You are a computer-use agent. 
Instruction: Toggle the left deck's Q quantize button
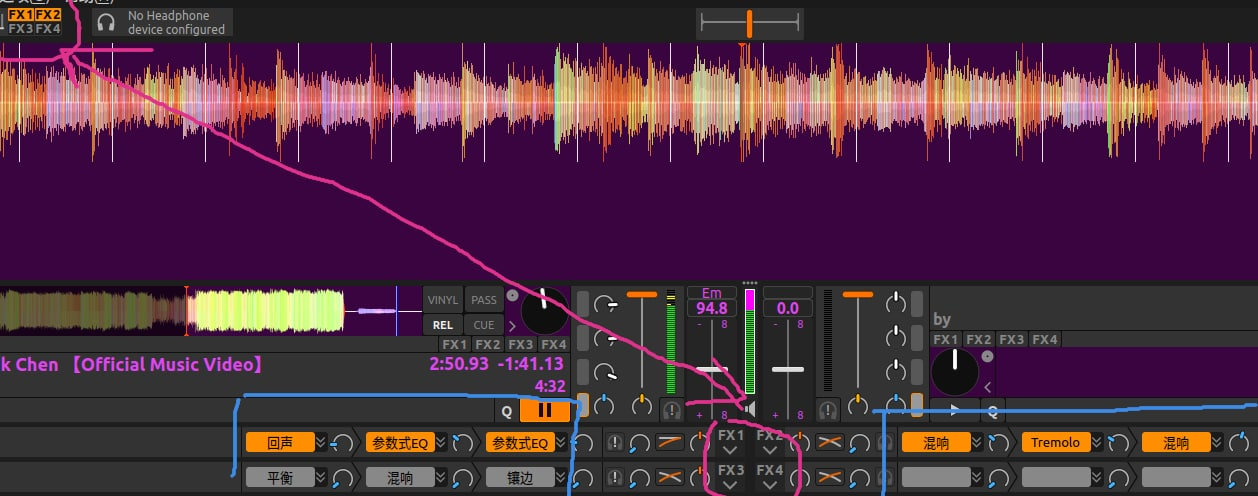tap(507, 410)
